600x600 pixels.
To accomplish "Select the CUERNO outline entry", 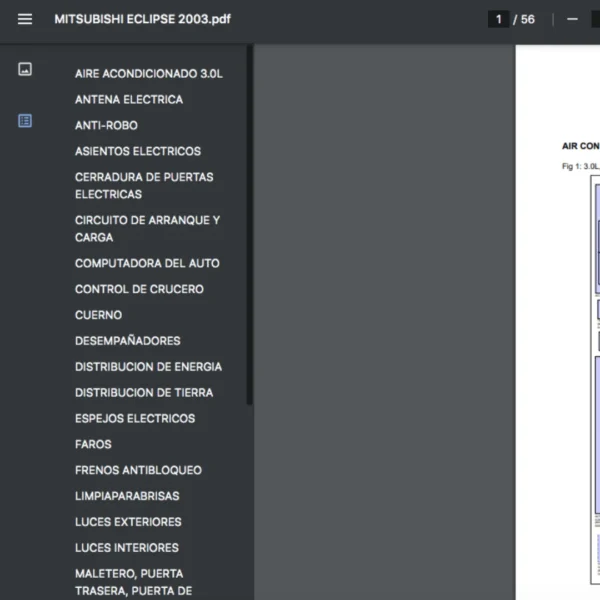I will (98, 315).
